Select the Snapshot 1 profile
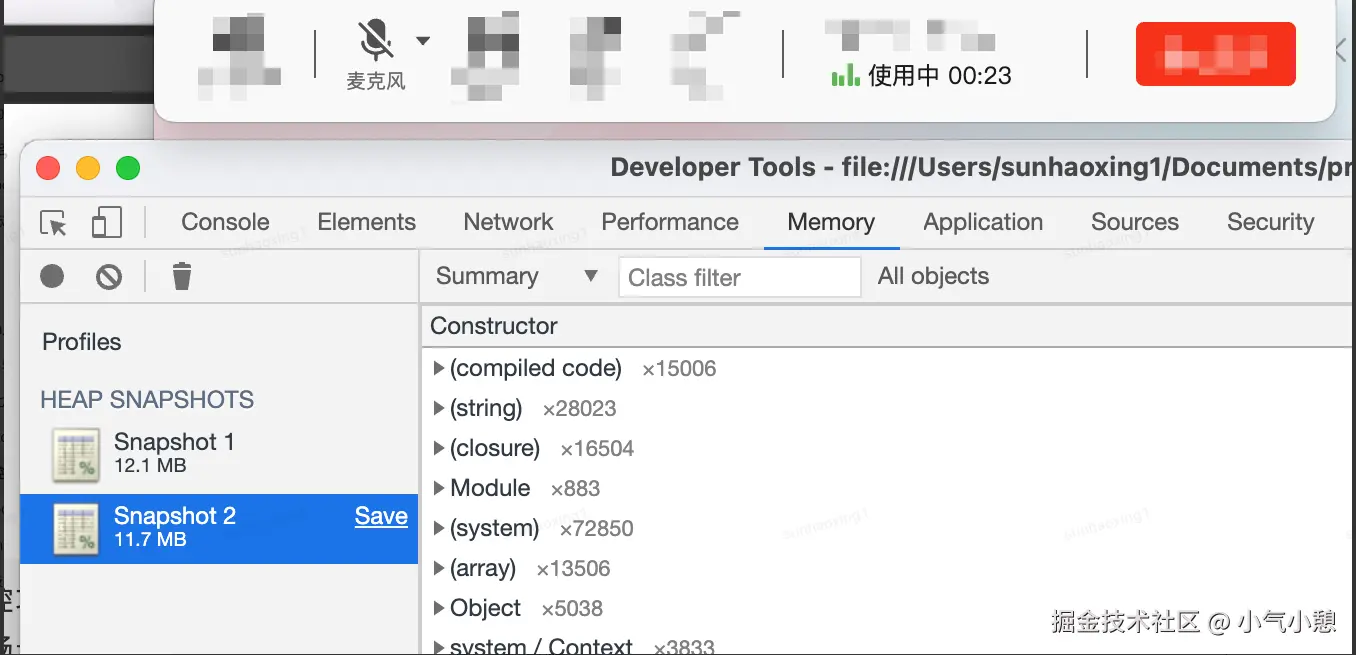 pos(174,453)
